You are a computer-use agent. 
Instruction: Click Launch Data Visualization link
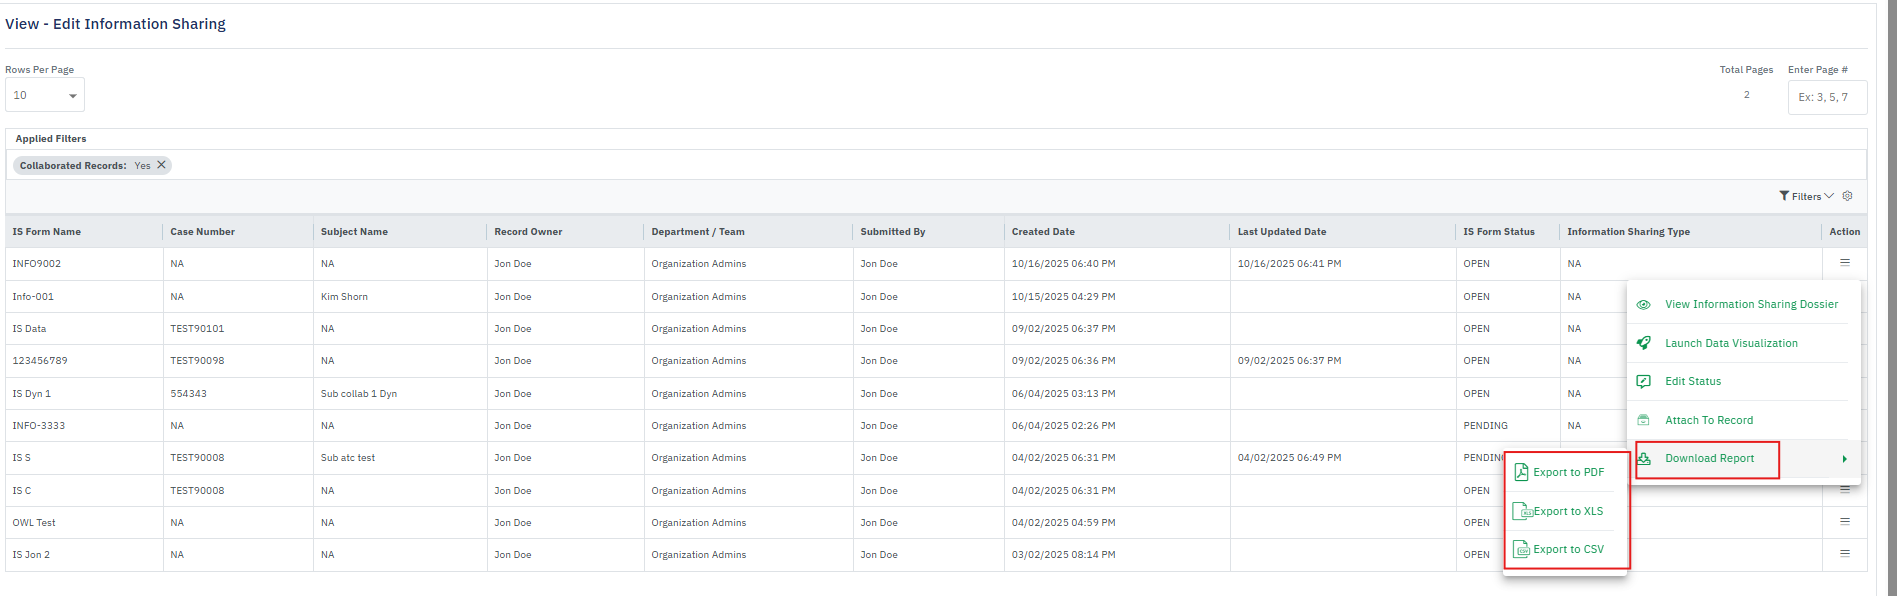[x=1730, y=343]
